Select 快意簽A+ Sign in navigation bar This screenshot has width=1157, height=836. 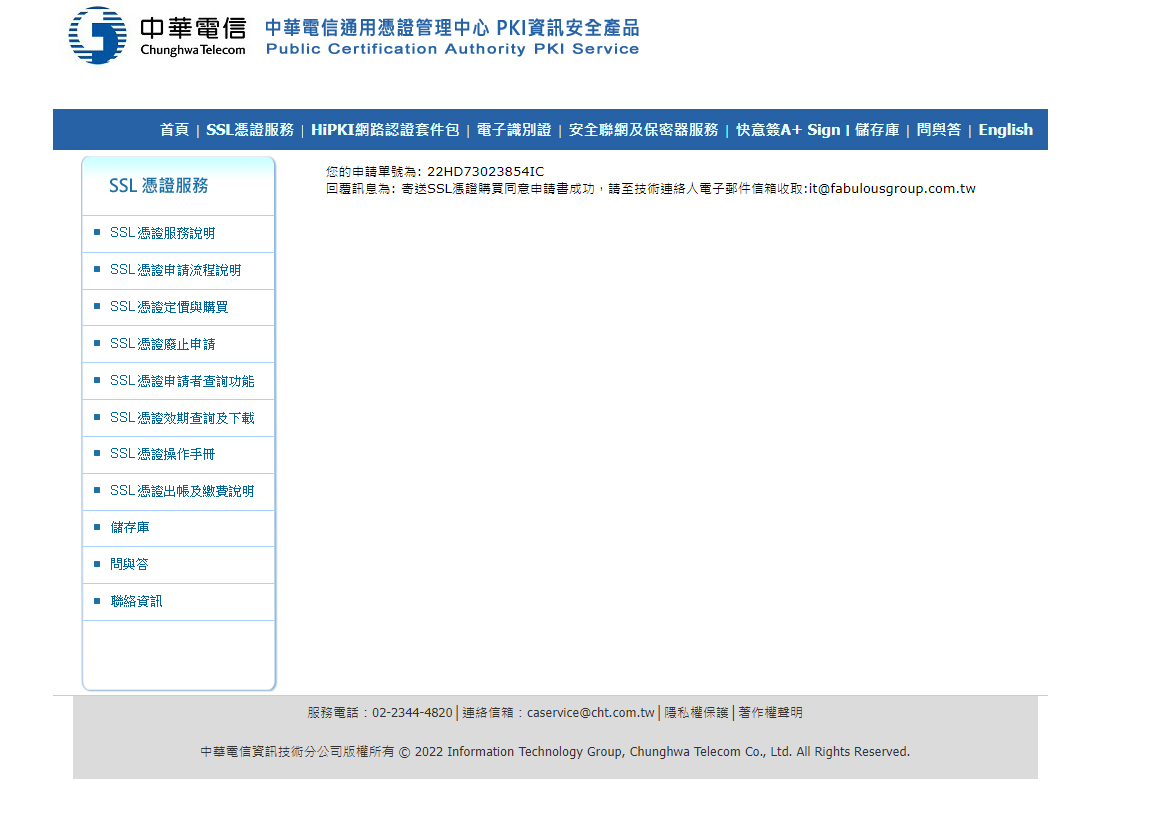tap(788, 130)
